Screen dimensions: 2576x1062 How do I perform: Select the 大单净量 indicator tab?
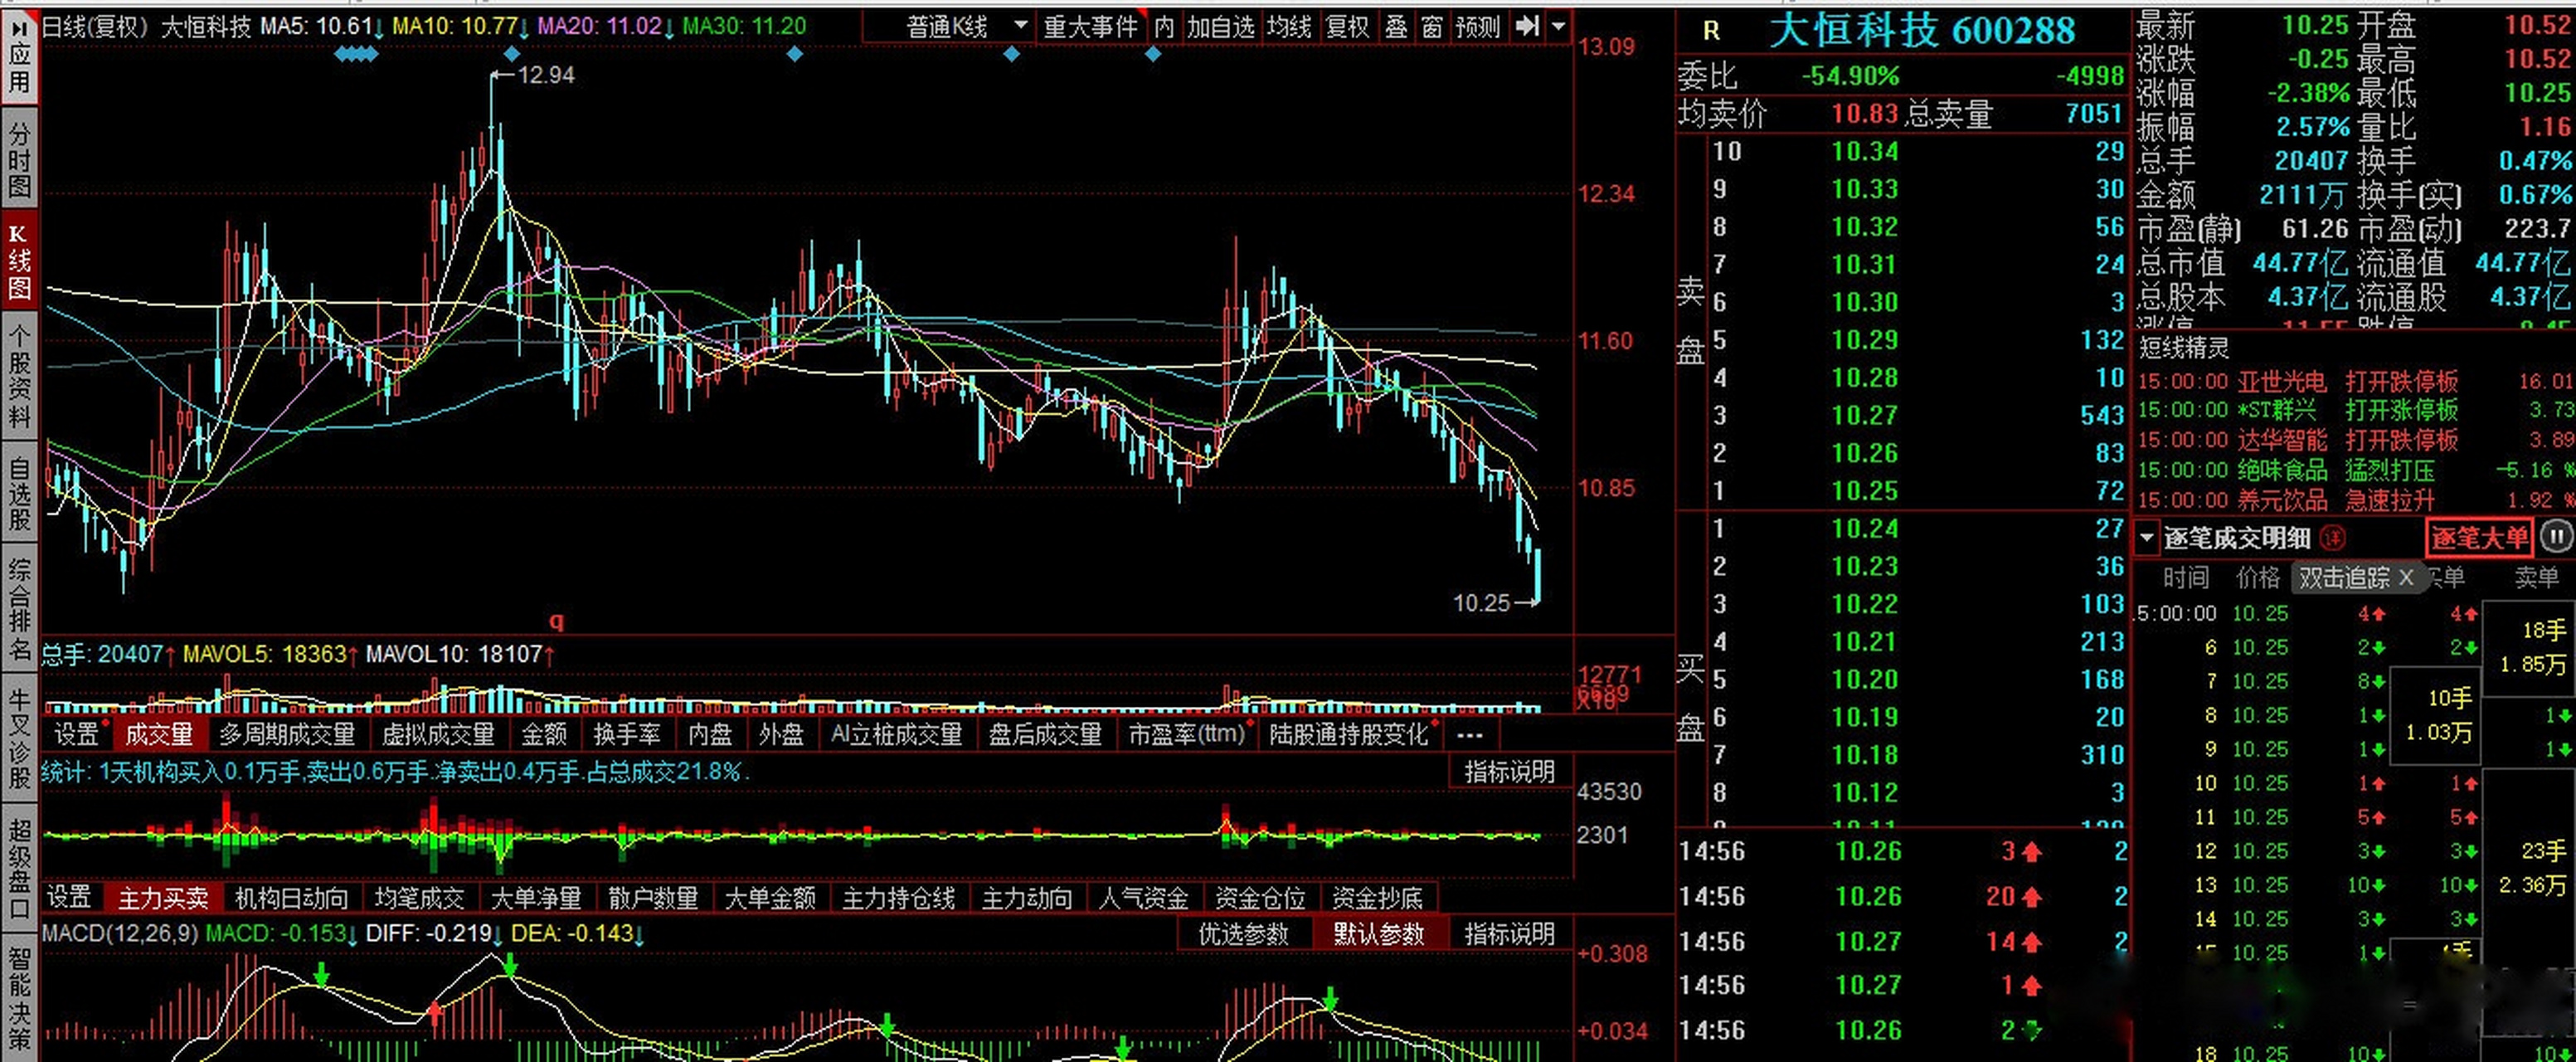pyautogui.click(x=536, y=898)
